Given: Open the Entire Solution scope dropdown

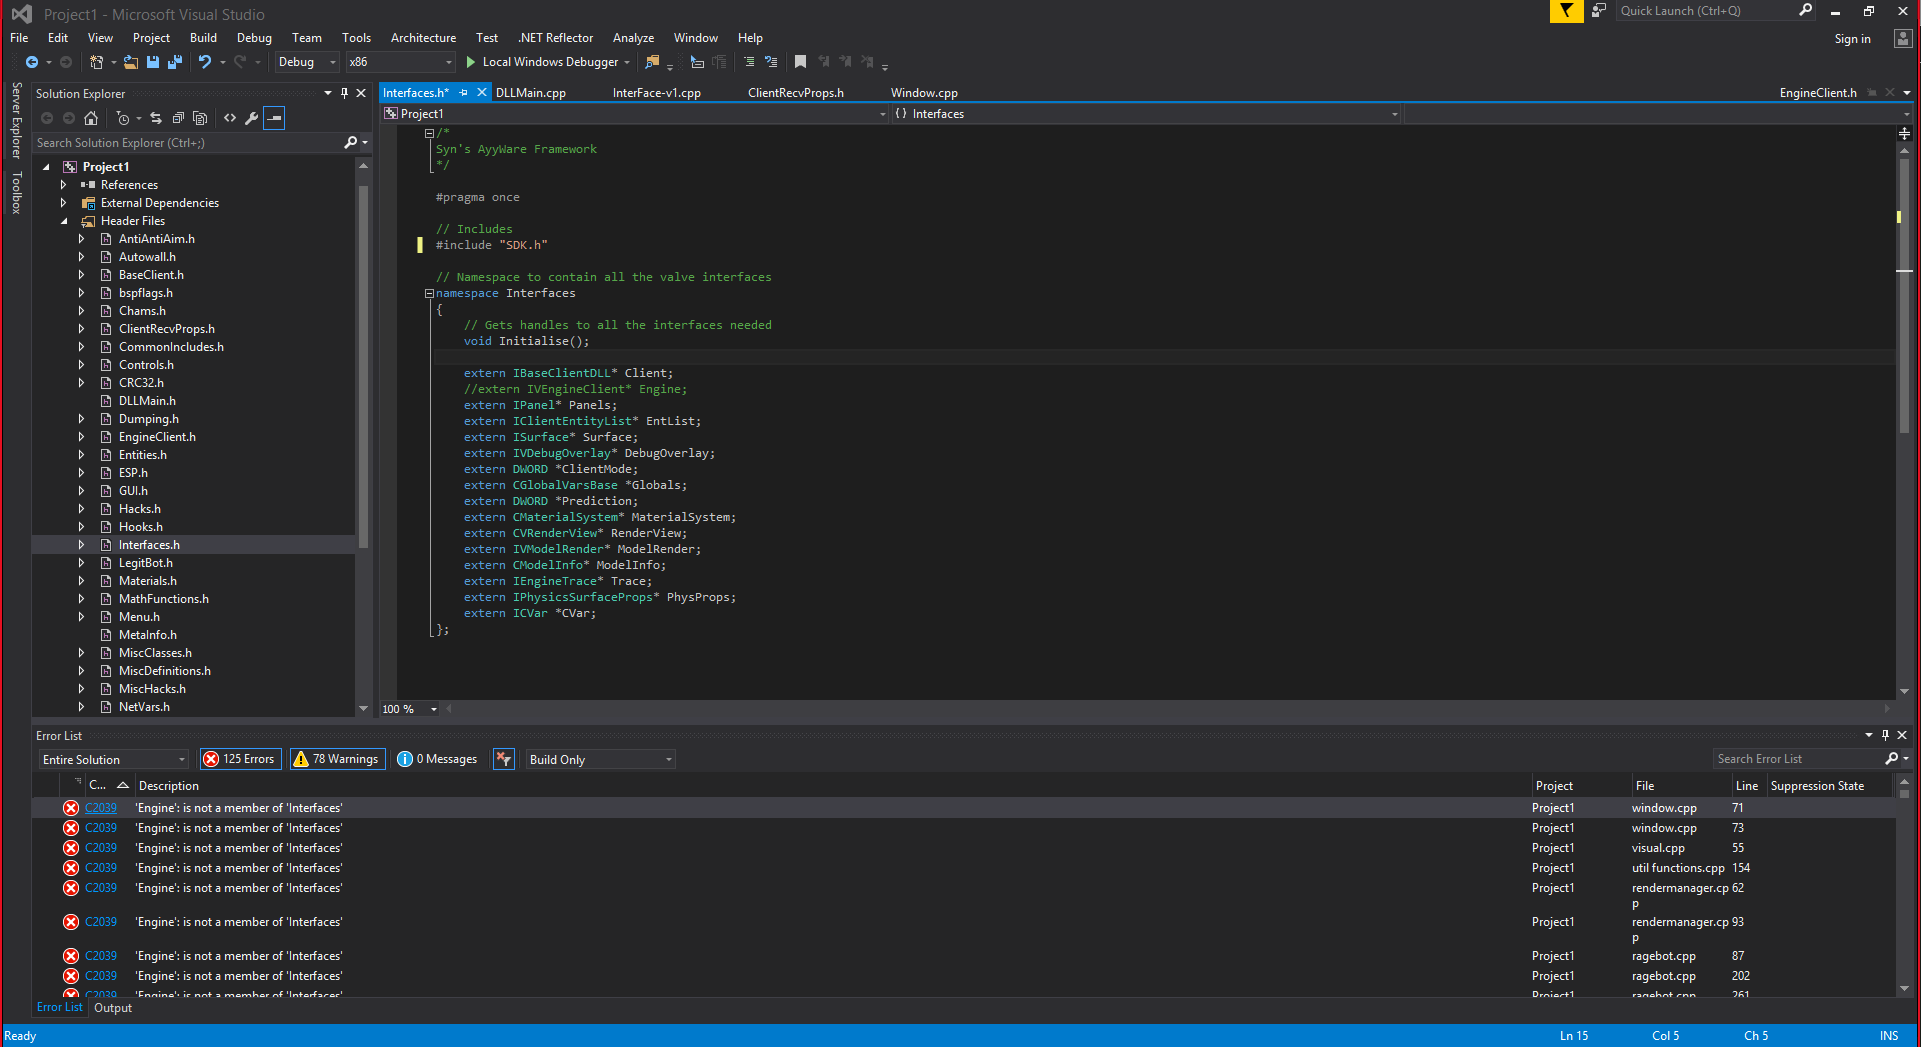Looking at the screenshot, I should [x=113, y=760].
